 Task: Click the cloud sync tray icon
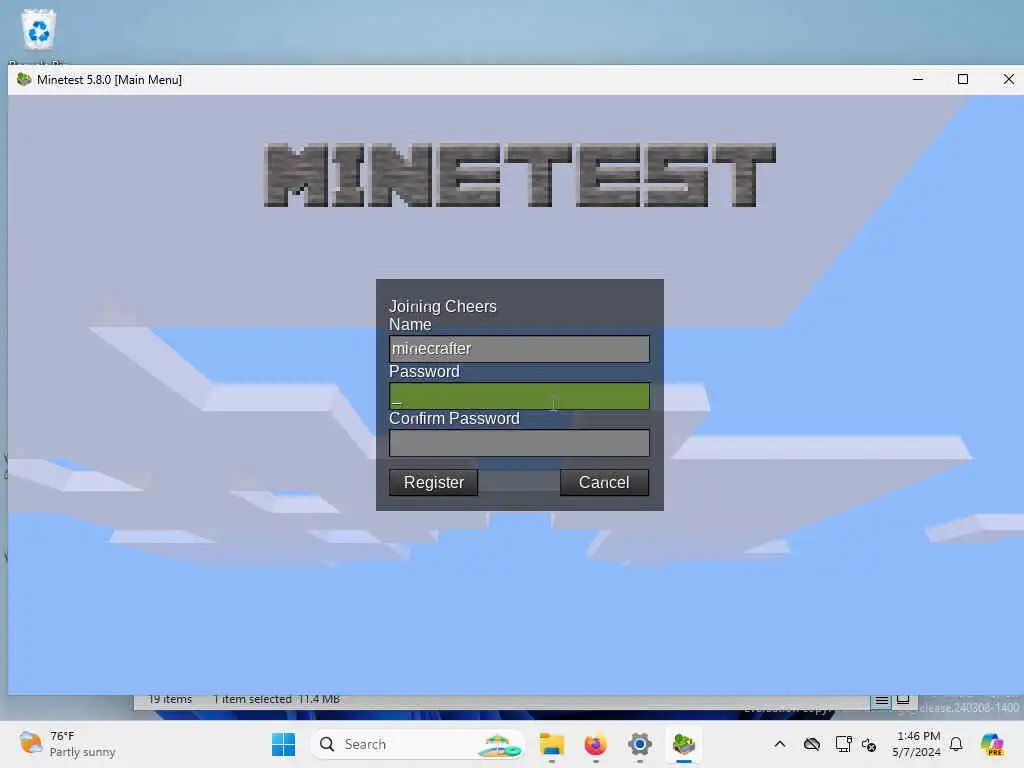pos(812,744)
